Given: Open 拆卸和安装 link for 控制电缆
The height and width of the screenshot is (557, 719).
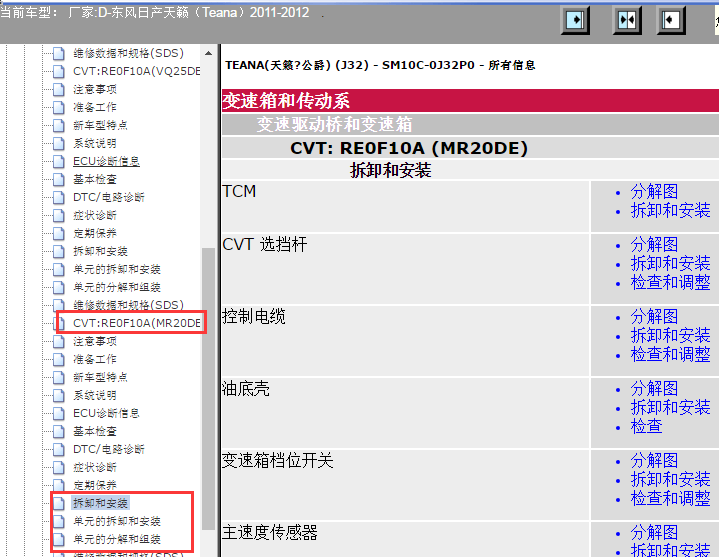Looking at the screenshot, I should [670, 336].
